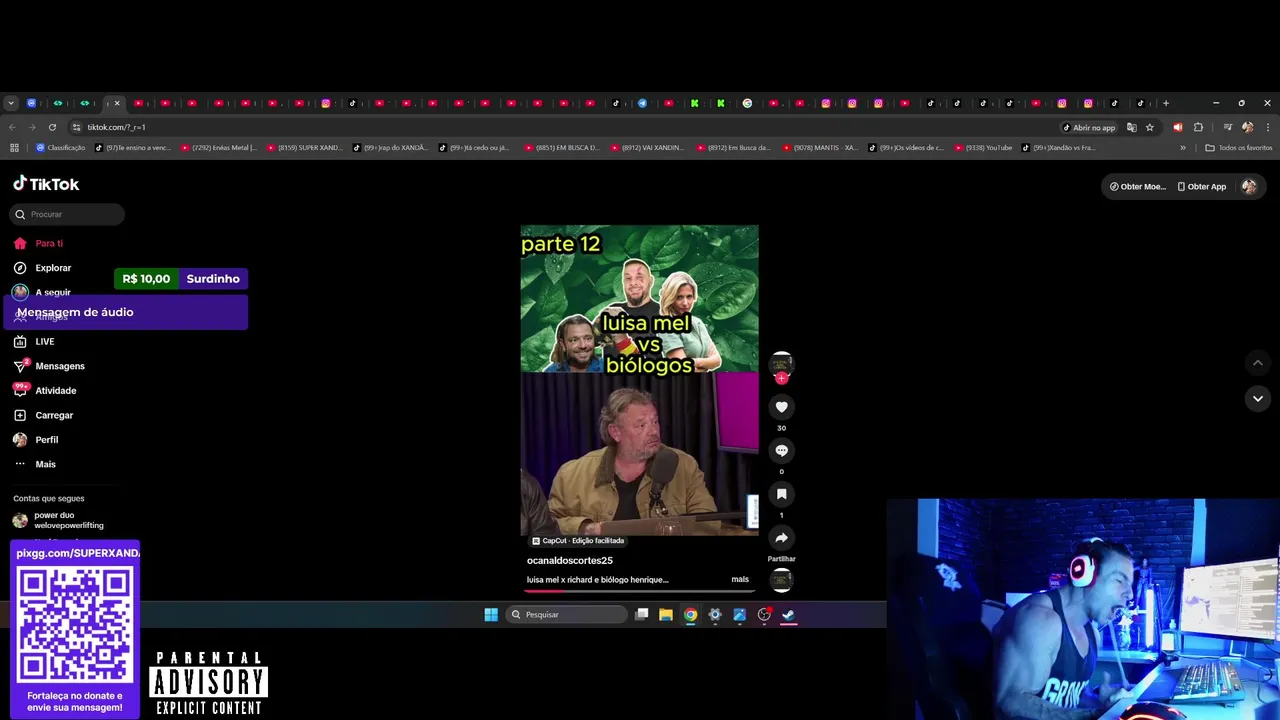Open the Extensions puzzle icon

[x=1198, y=127]
